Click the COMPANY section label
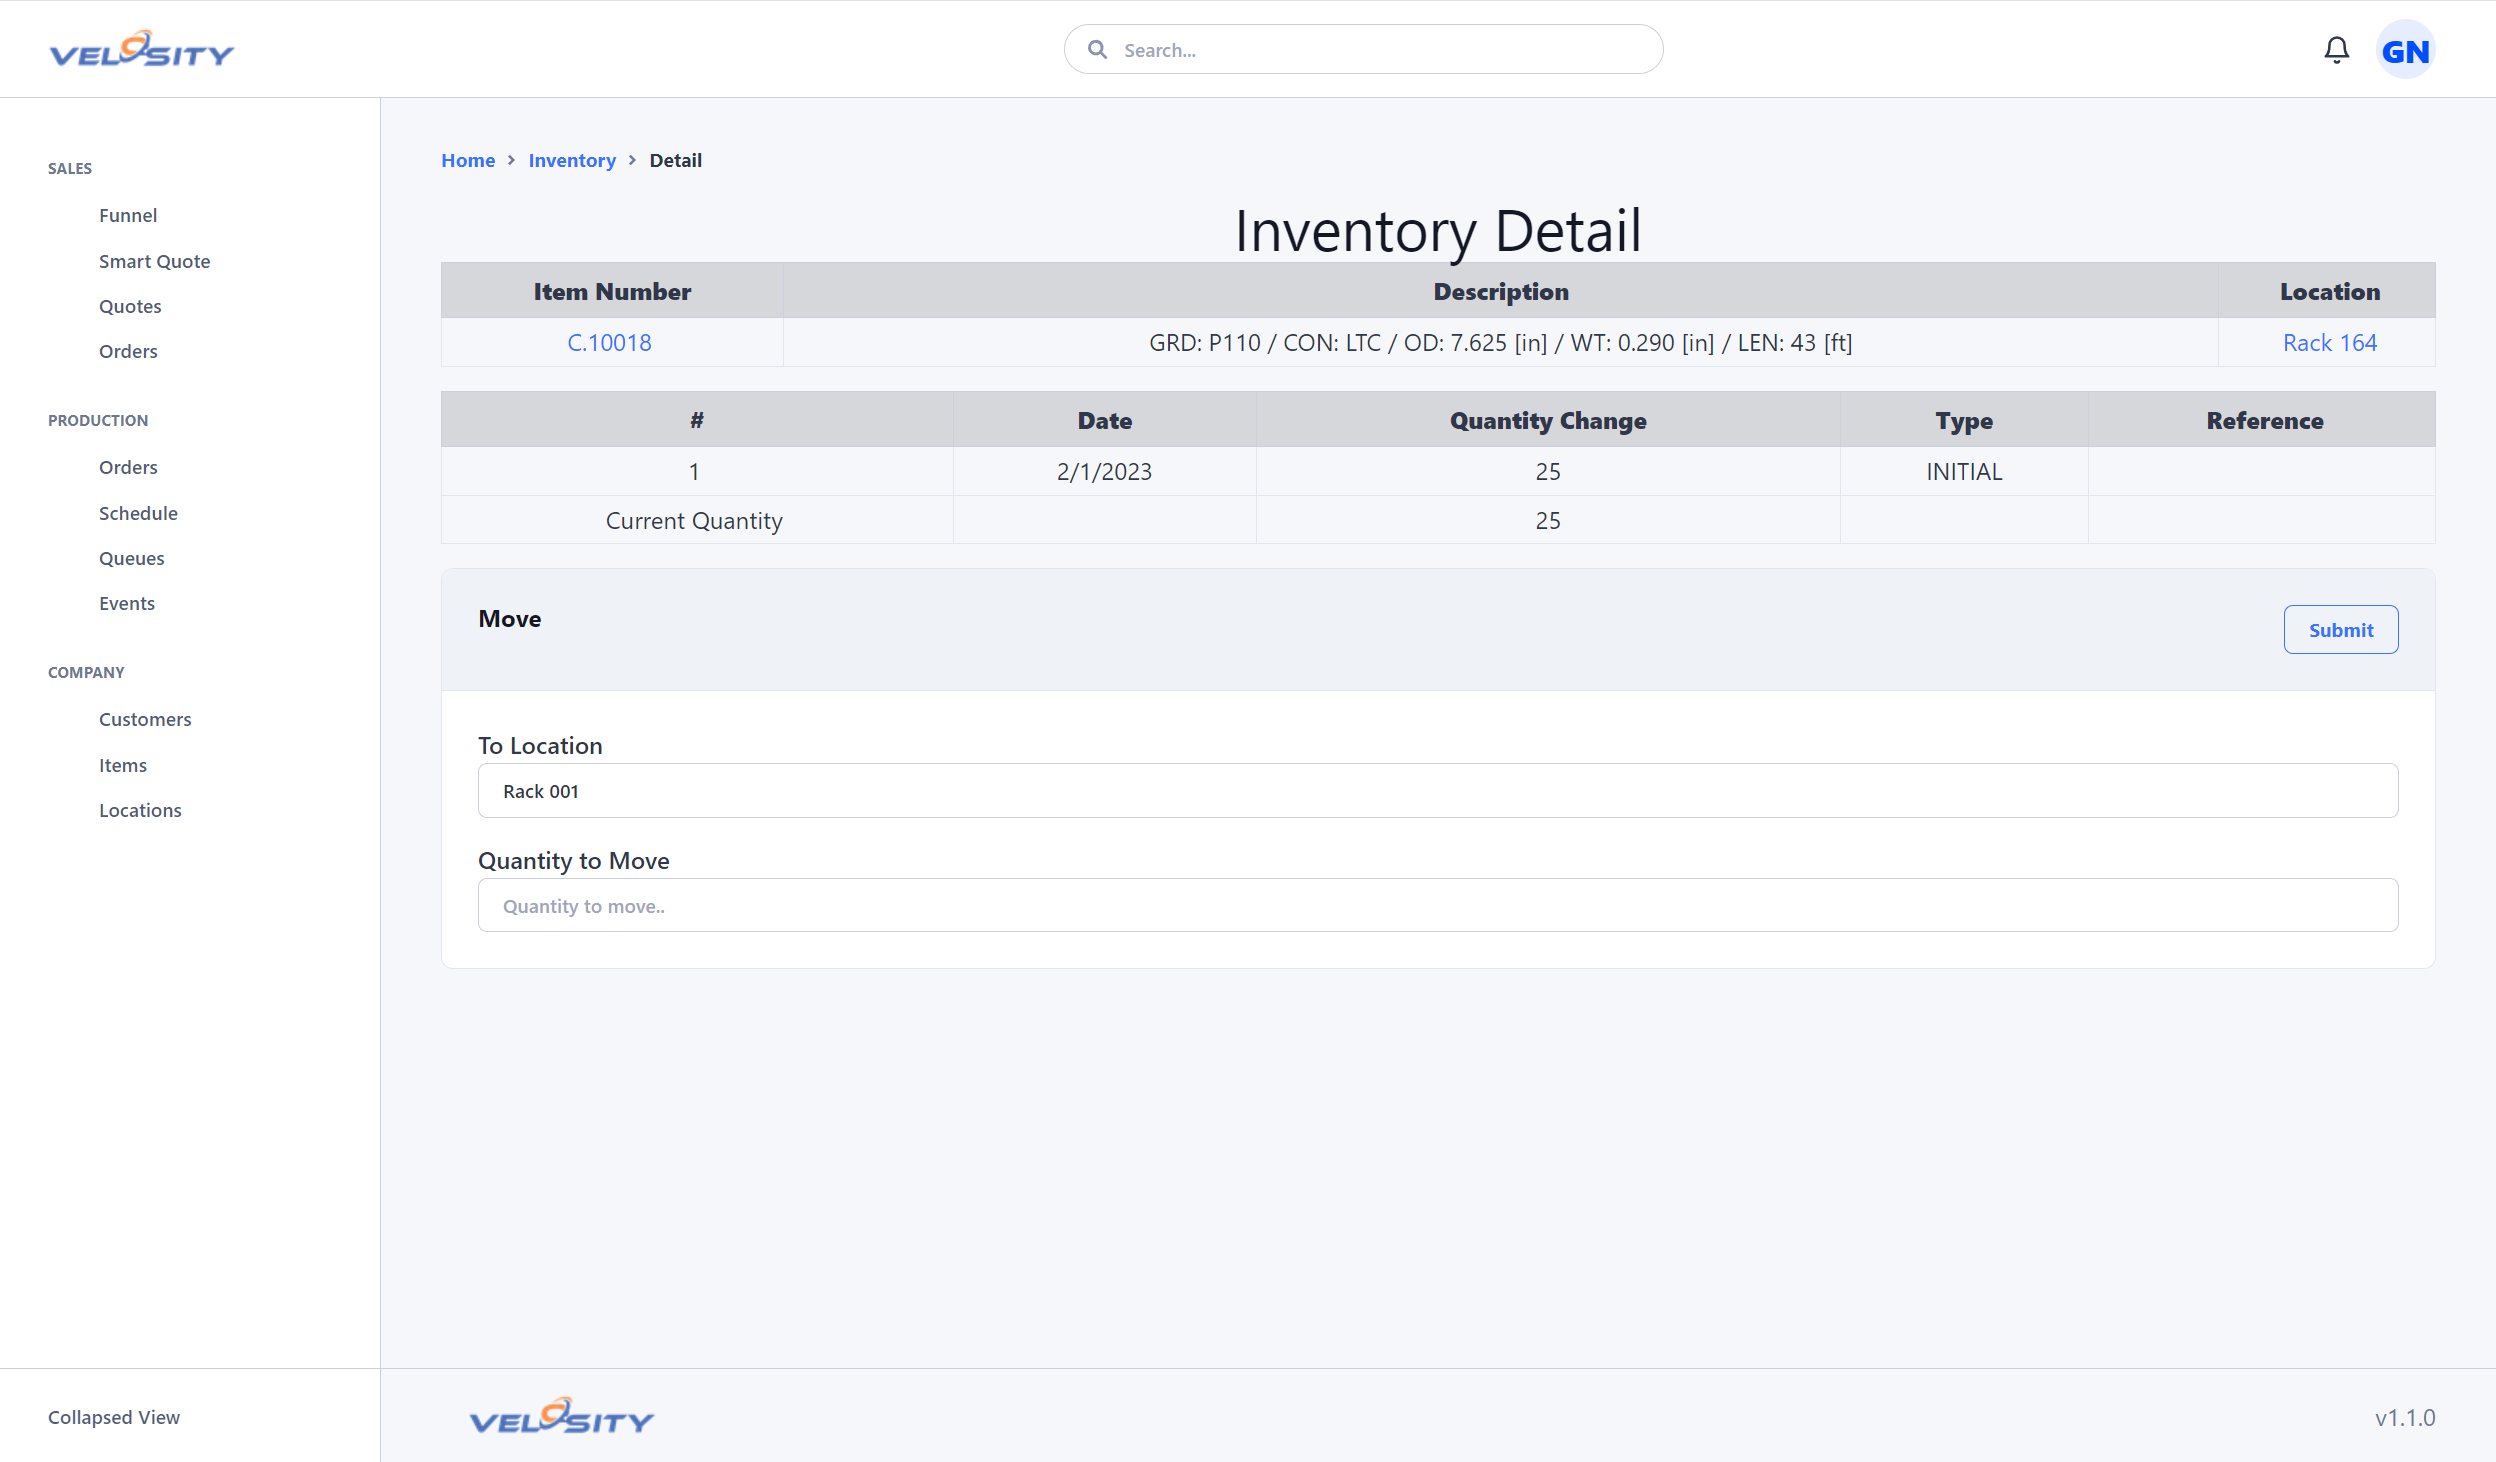This screenshot has height=1462, width=2496. pos(86,672)
